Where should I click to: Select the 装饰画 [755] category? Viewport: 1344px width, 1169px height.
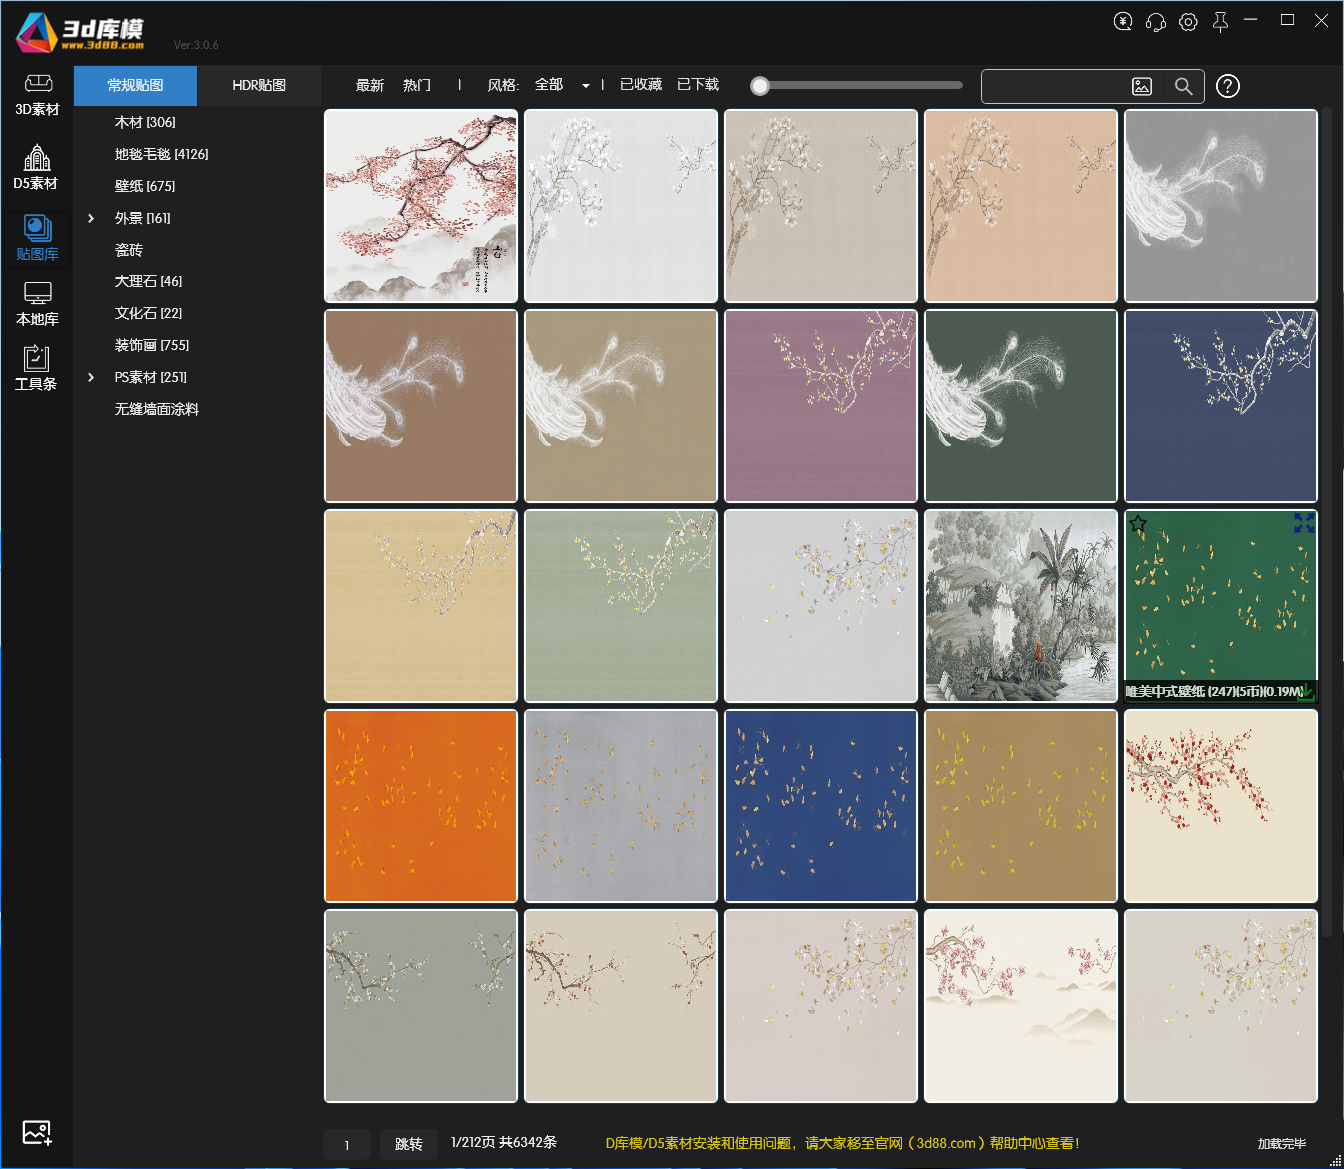(x=152, y=345)
